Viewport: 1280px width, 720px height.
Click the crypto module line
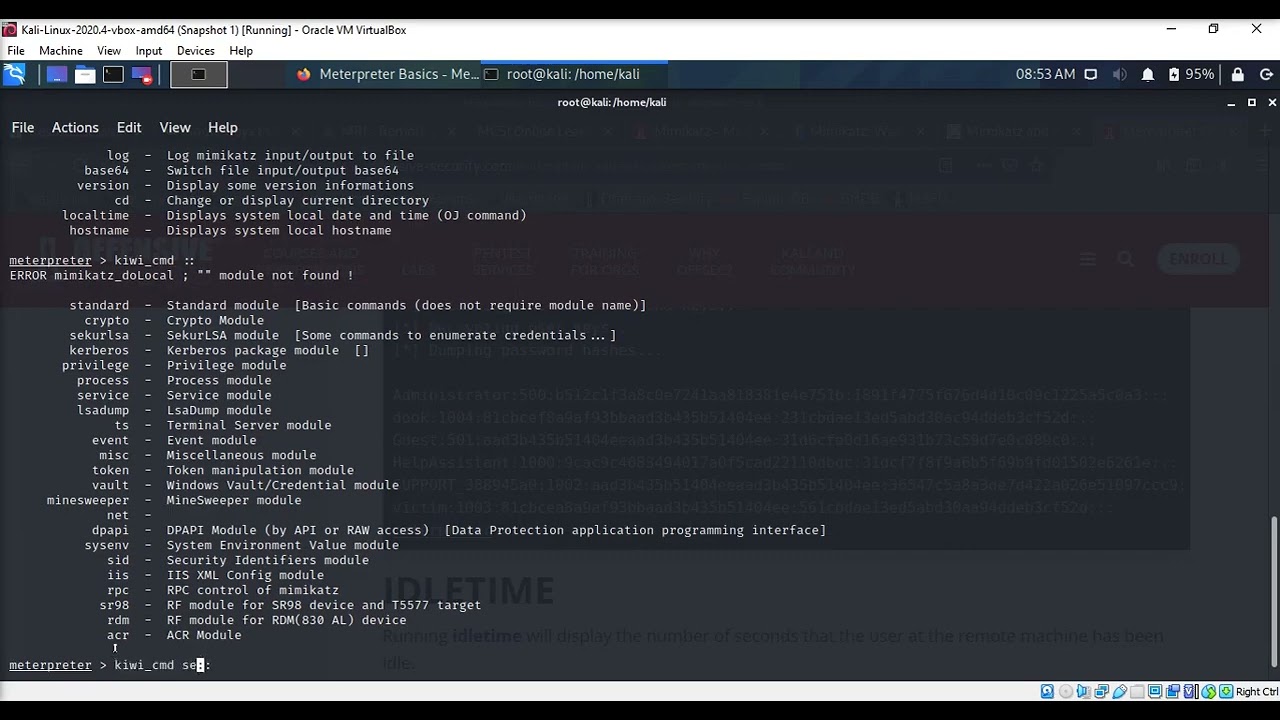click(x=174, y=320)
